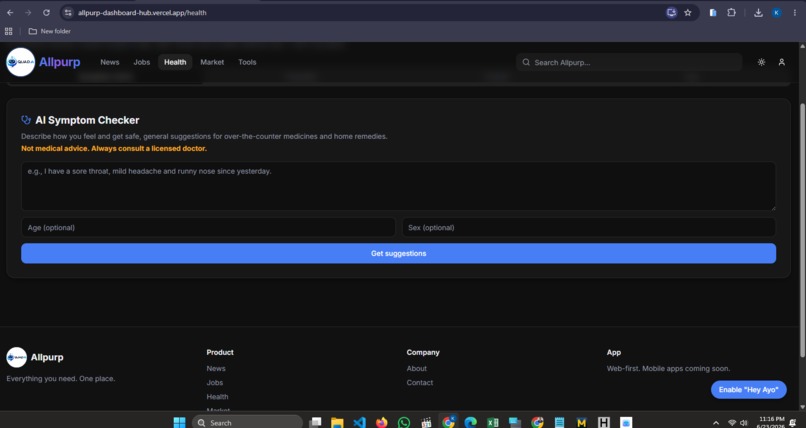Screen dimensions: 806x428
Task: Open the News navigation tab
Action: click(x=109, y=62)
